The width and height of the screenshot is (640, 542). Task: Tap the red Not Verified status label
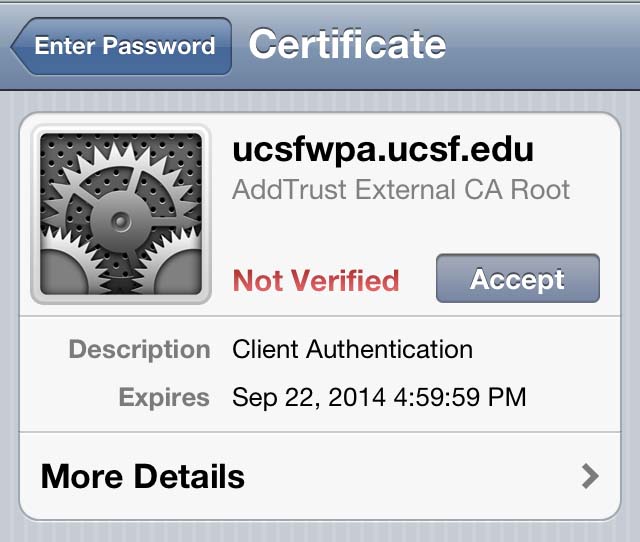tap(316, 281)
